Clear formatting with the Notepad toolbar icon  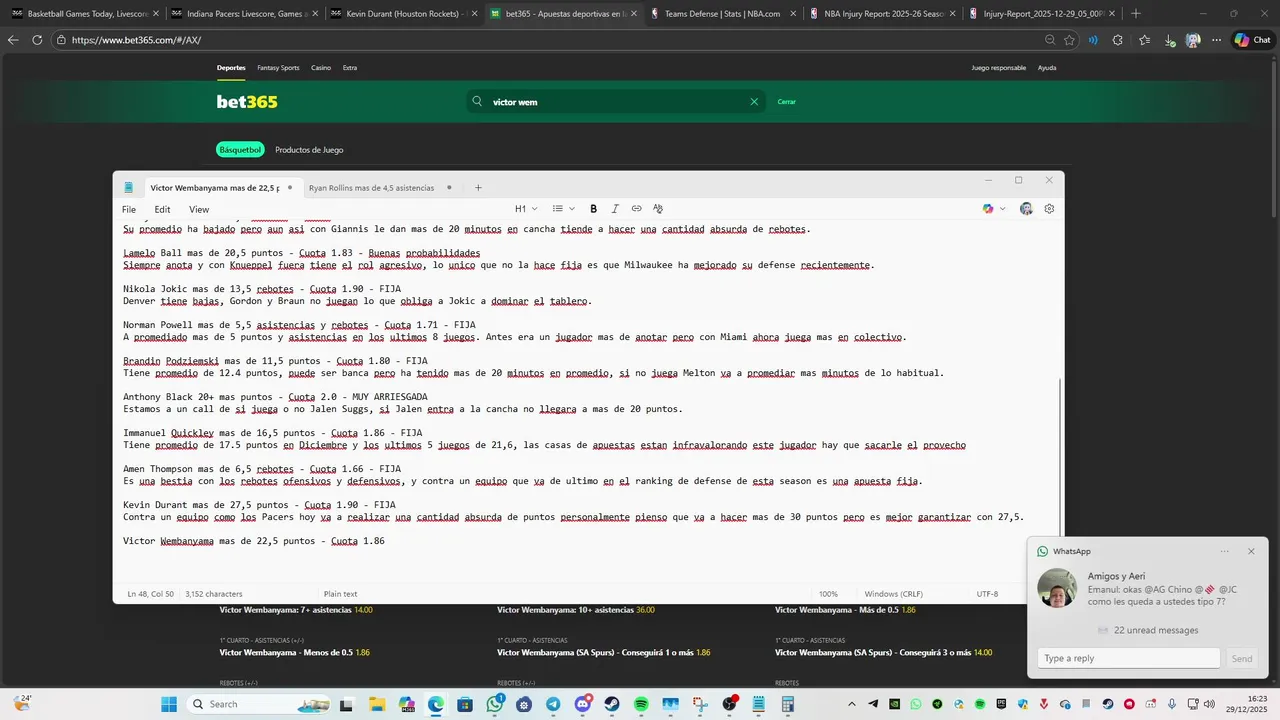[x=658, y=209]
